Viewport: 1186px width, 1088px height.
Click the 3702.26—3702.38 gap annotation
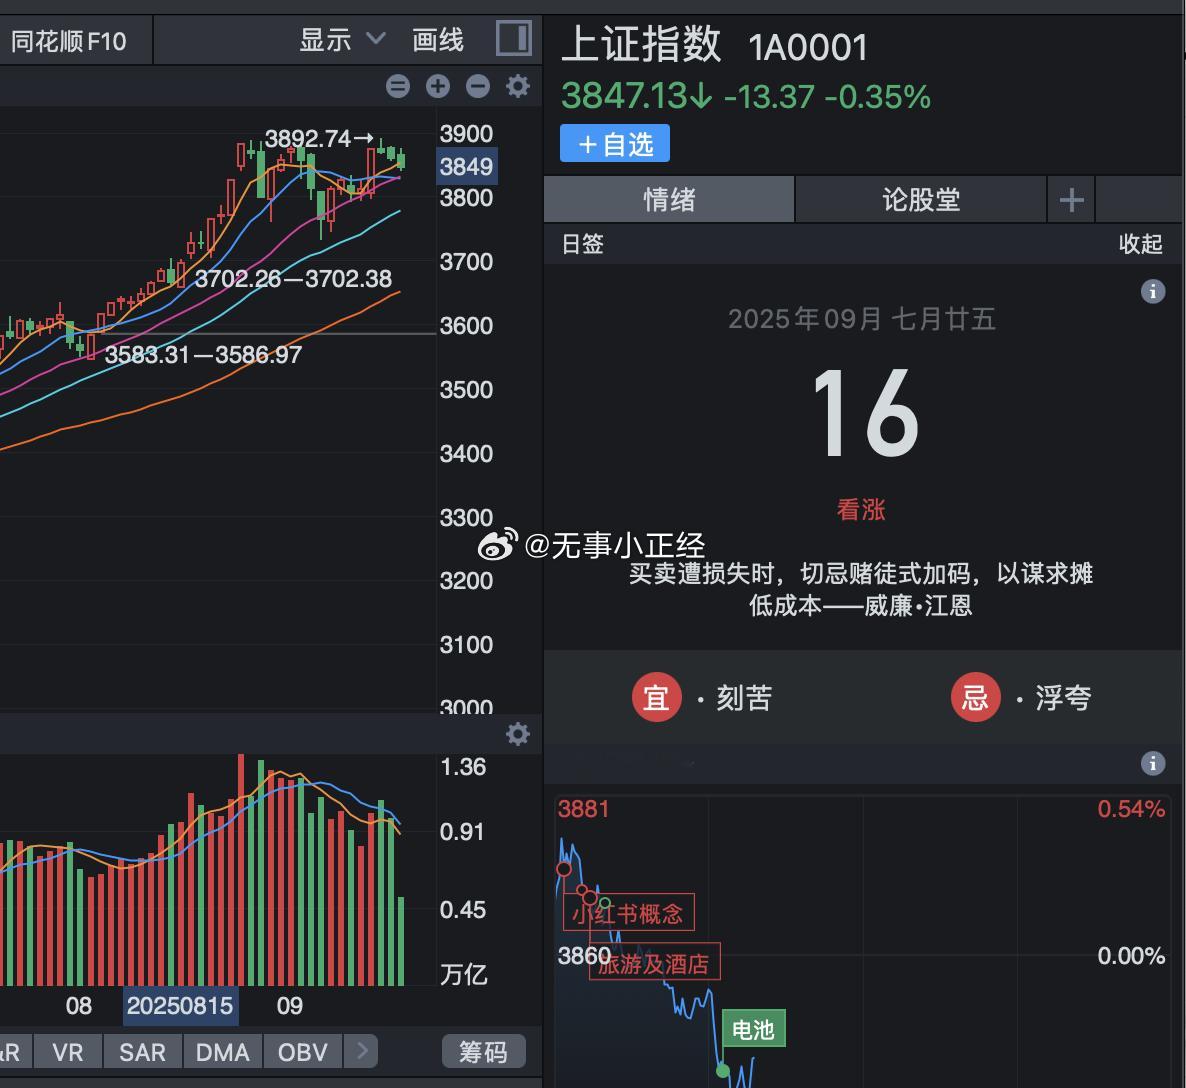(x=293, y=278)
